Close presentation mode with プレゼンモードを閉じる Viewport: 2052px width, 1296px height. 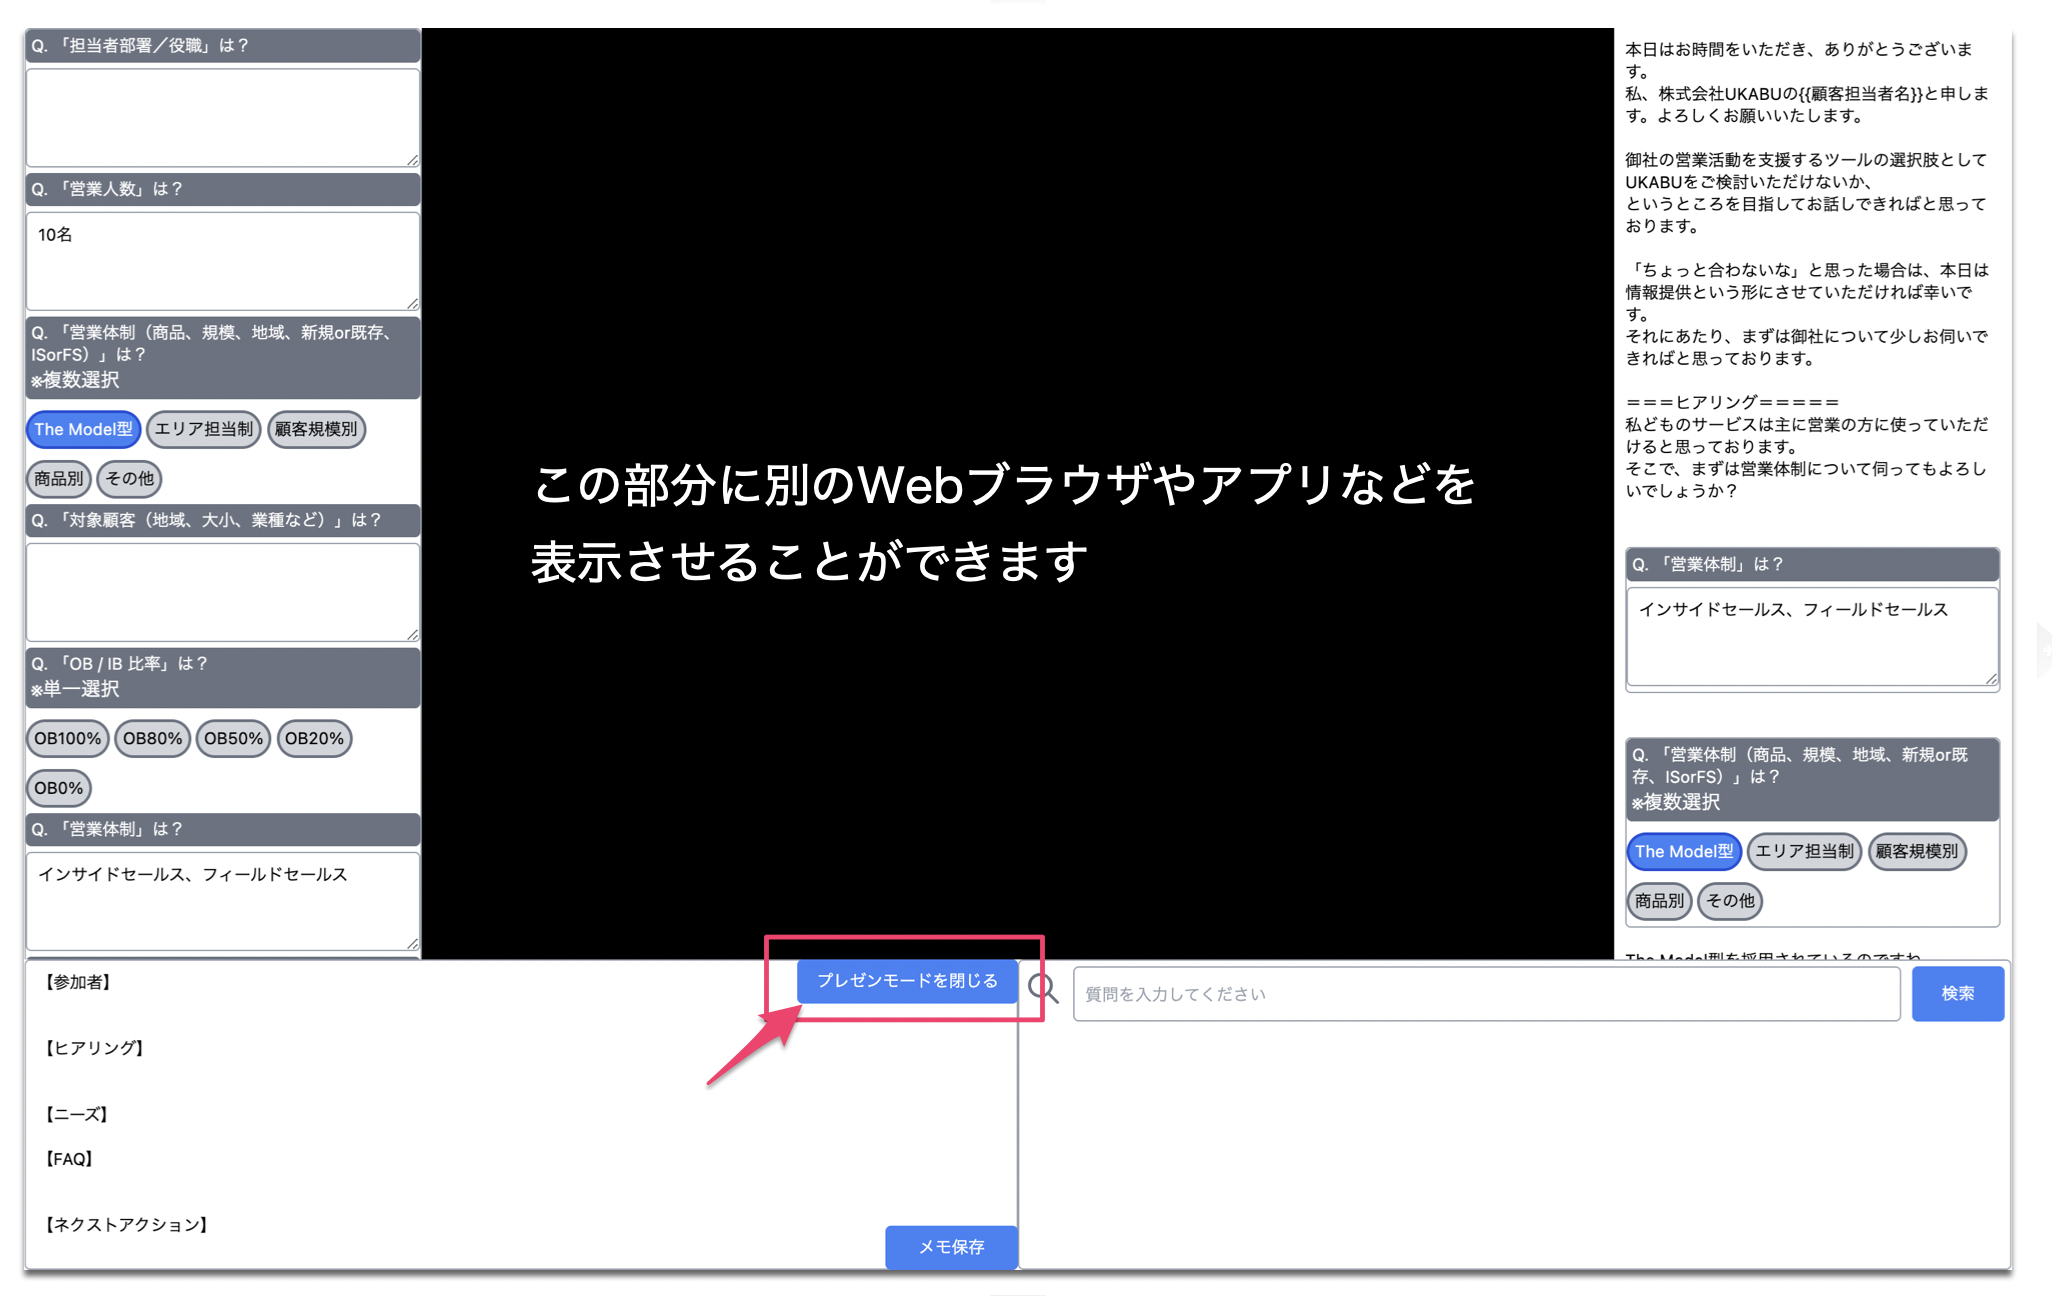point(907,981)
